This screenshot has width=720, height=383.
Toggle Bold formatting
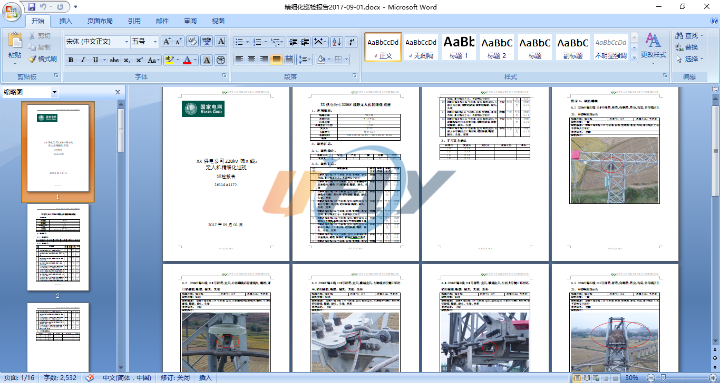tap(71, 60)
